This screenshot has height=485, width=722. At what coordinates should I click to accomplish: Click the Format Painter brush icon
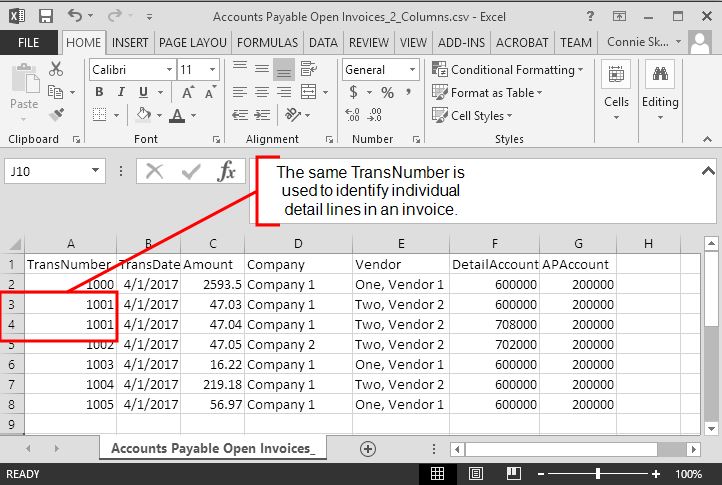pos(56,114)
